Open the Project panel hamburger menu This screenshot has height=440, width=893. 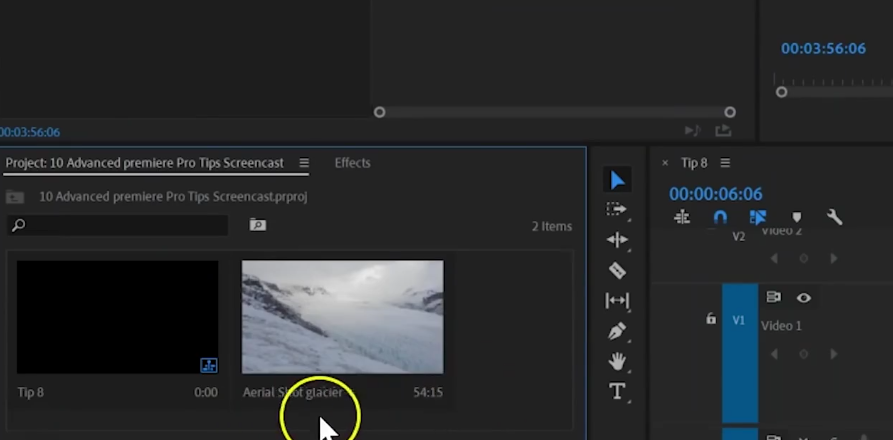pos(304,163)
